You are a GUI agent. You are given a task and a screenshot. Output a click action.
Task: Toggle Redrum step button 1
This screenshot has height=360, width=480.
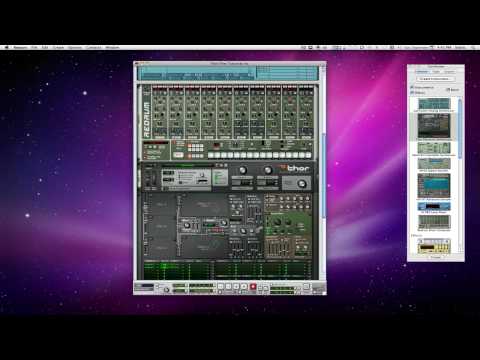(x=211, y=155)
